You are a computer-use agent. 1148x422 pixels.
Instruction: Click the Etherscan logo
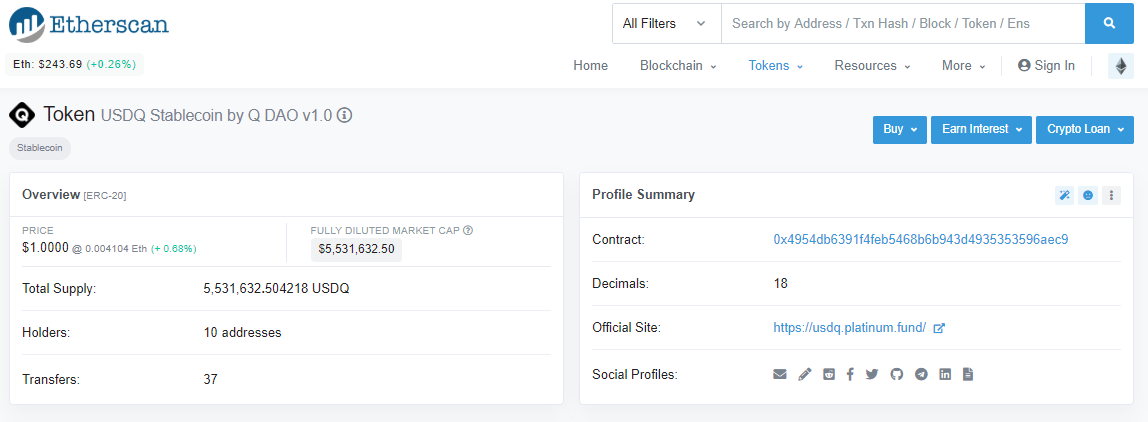pyautogui.click(x=89, y=23)
